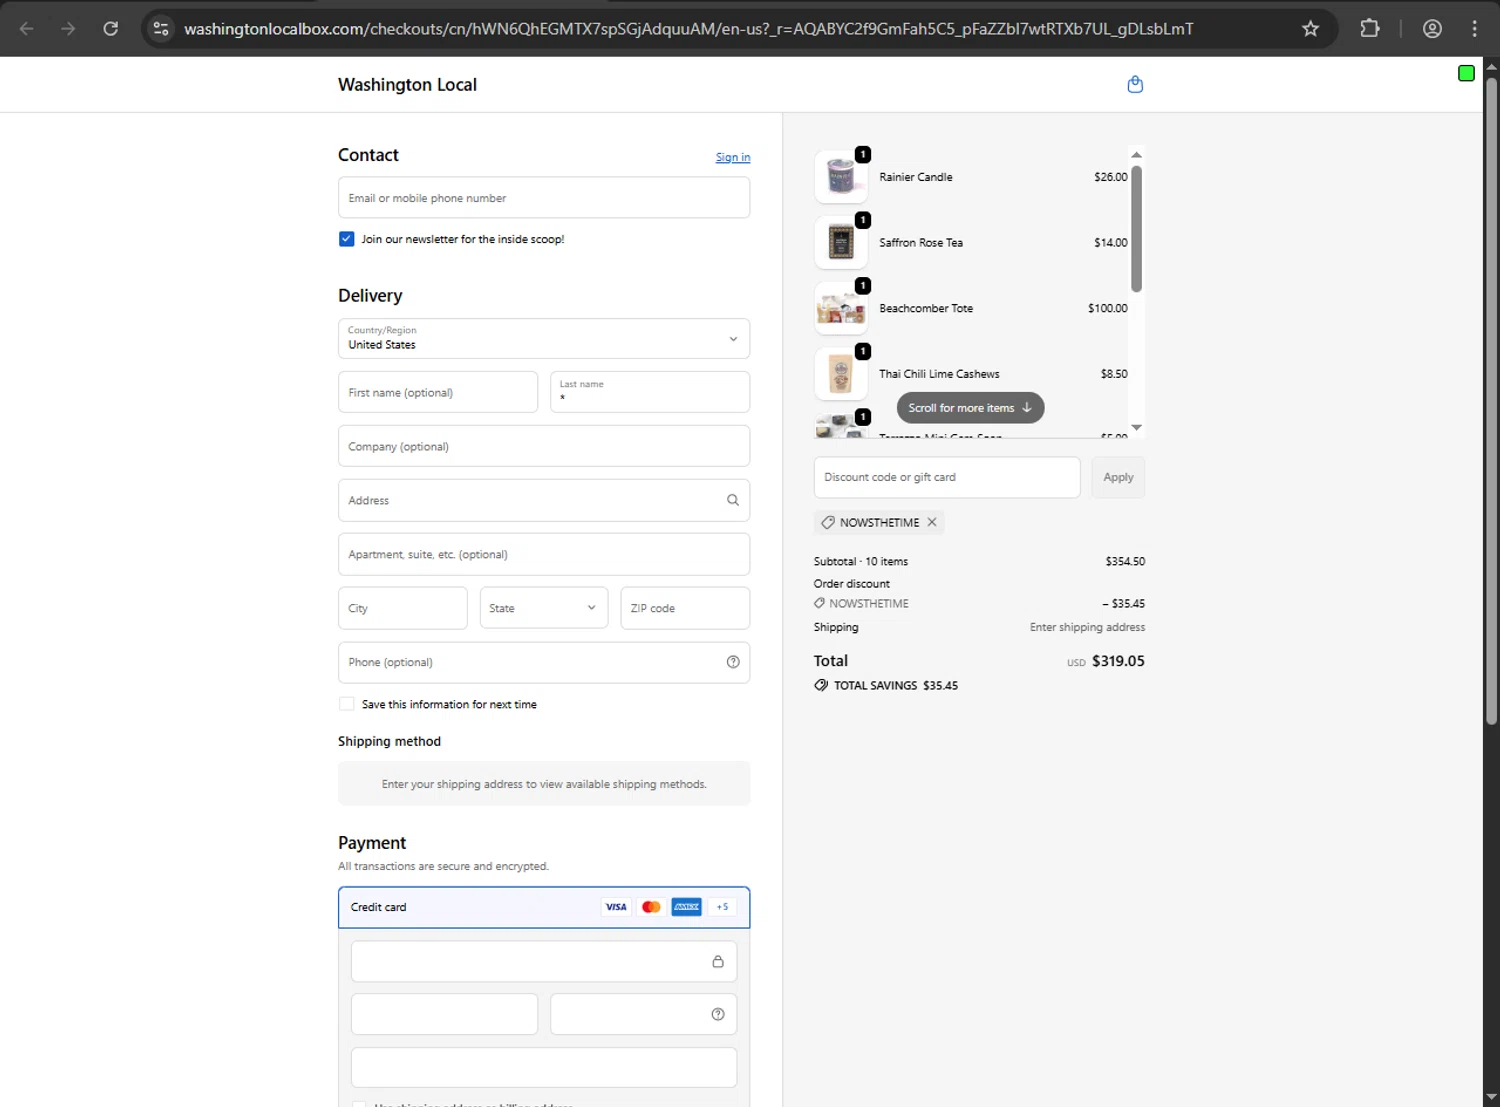1500x1107 pixels.
Task: Focus the card expiration date field
Action: [444, 1014]
